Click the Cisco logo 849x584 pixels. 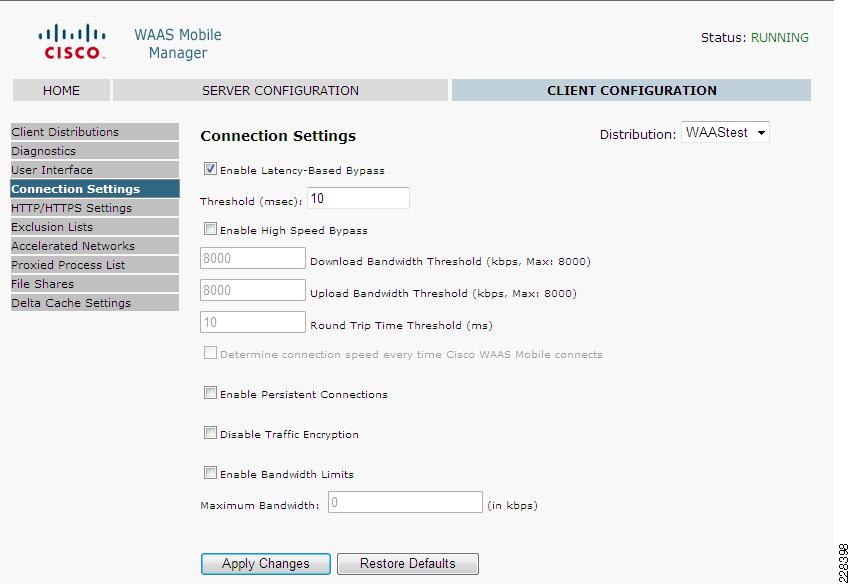point(71,42)
